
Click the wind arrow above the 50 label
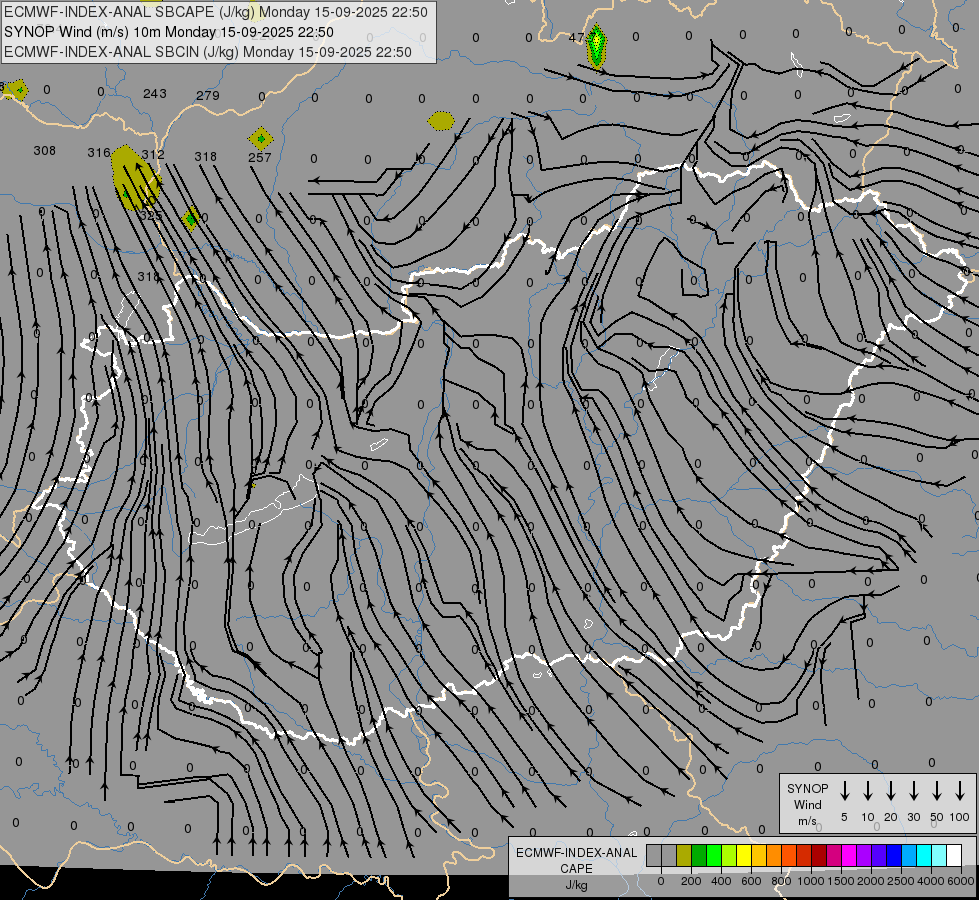click(937, 790)
